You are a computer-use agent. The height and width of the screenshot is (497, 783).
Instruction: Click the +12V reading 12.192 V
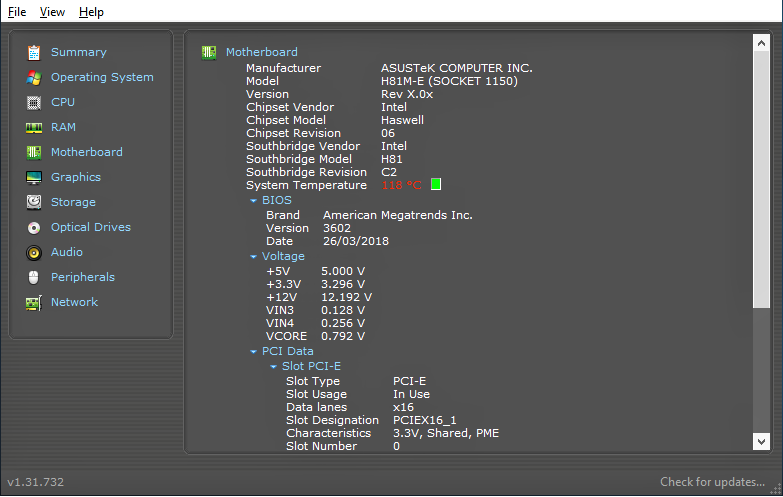pyautogui.click(x=346, y=297)
